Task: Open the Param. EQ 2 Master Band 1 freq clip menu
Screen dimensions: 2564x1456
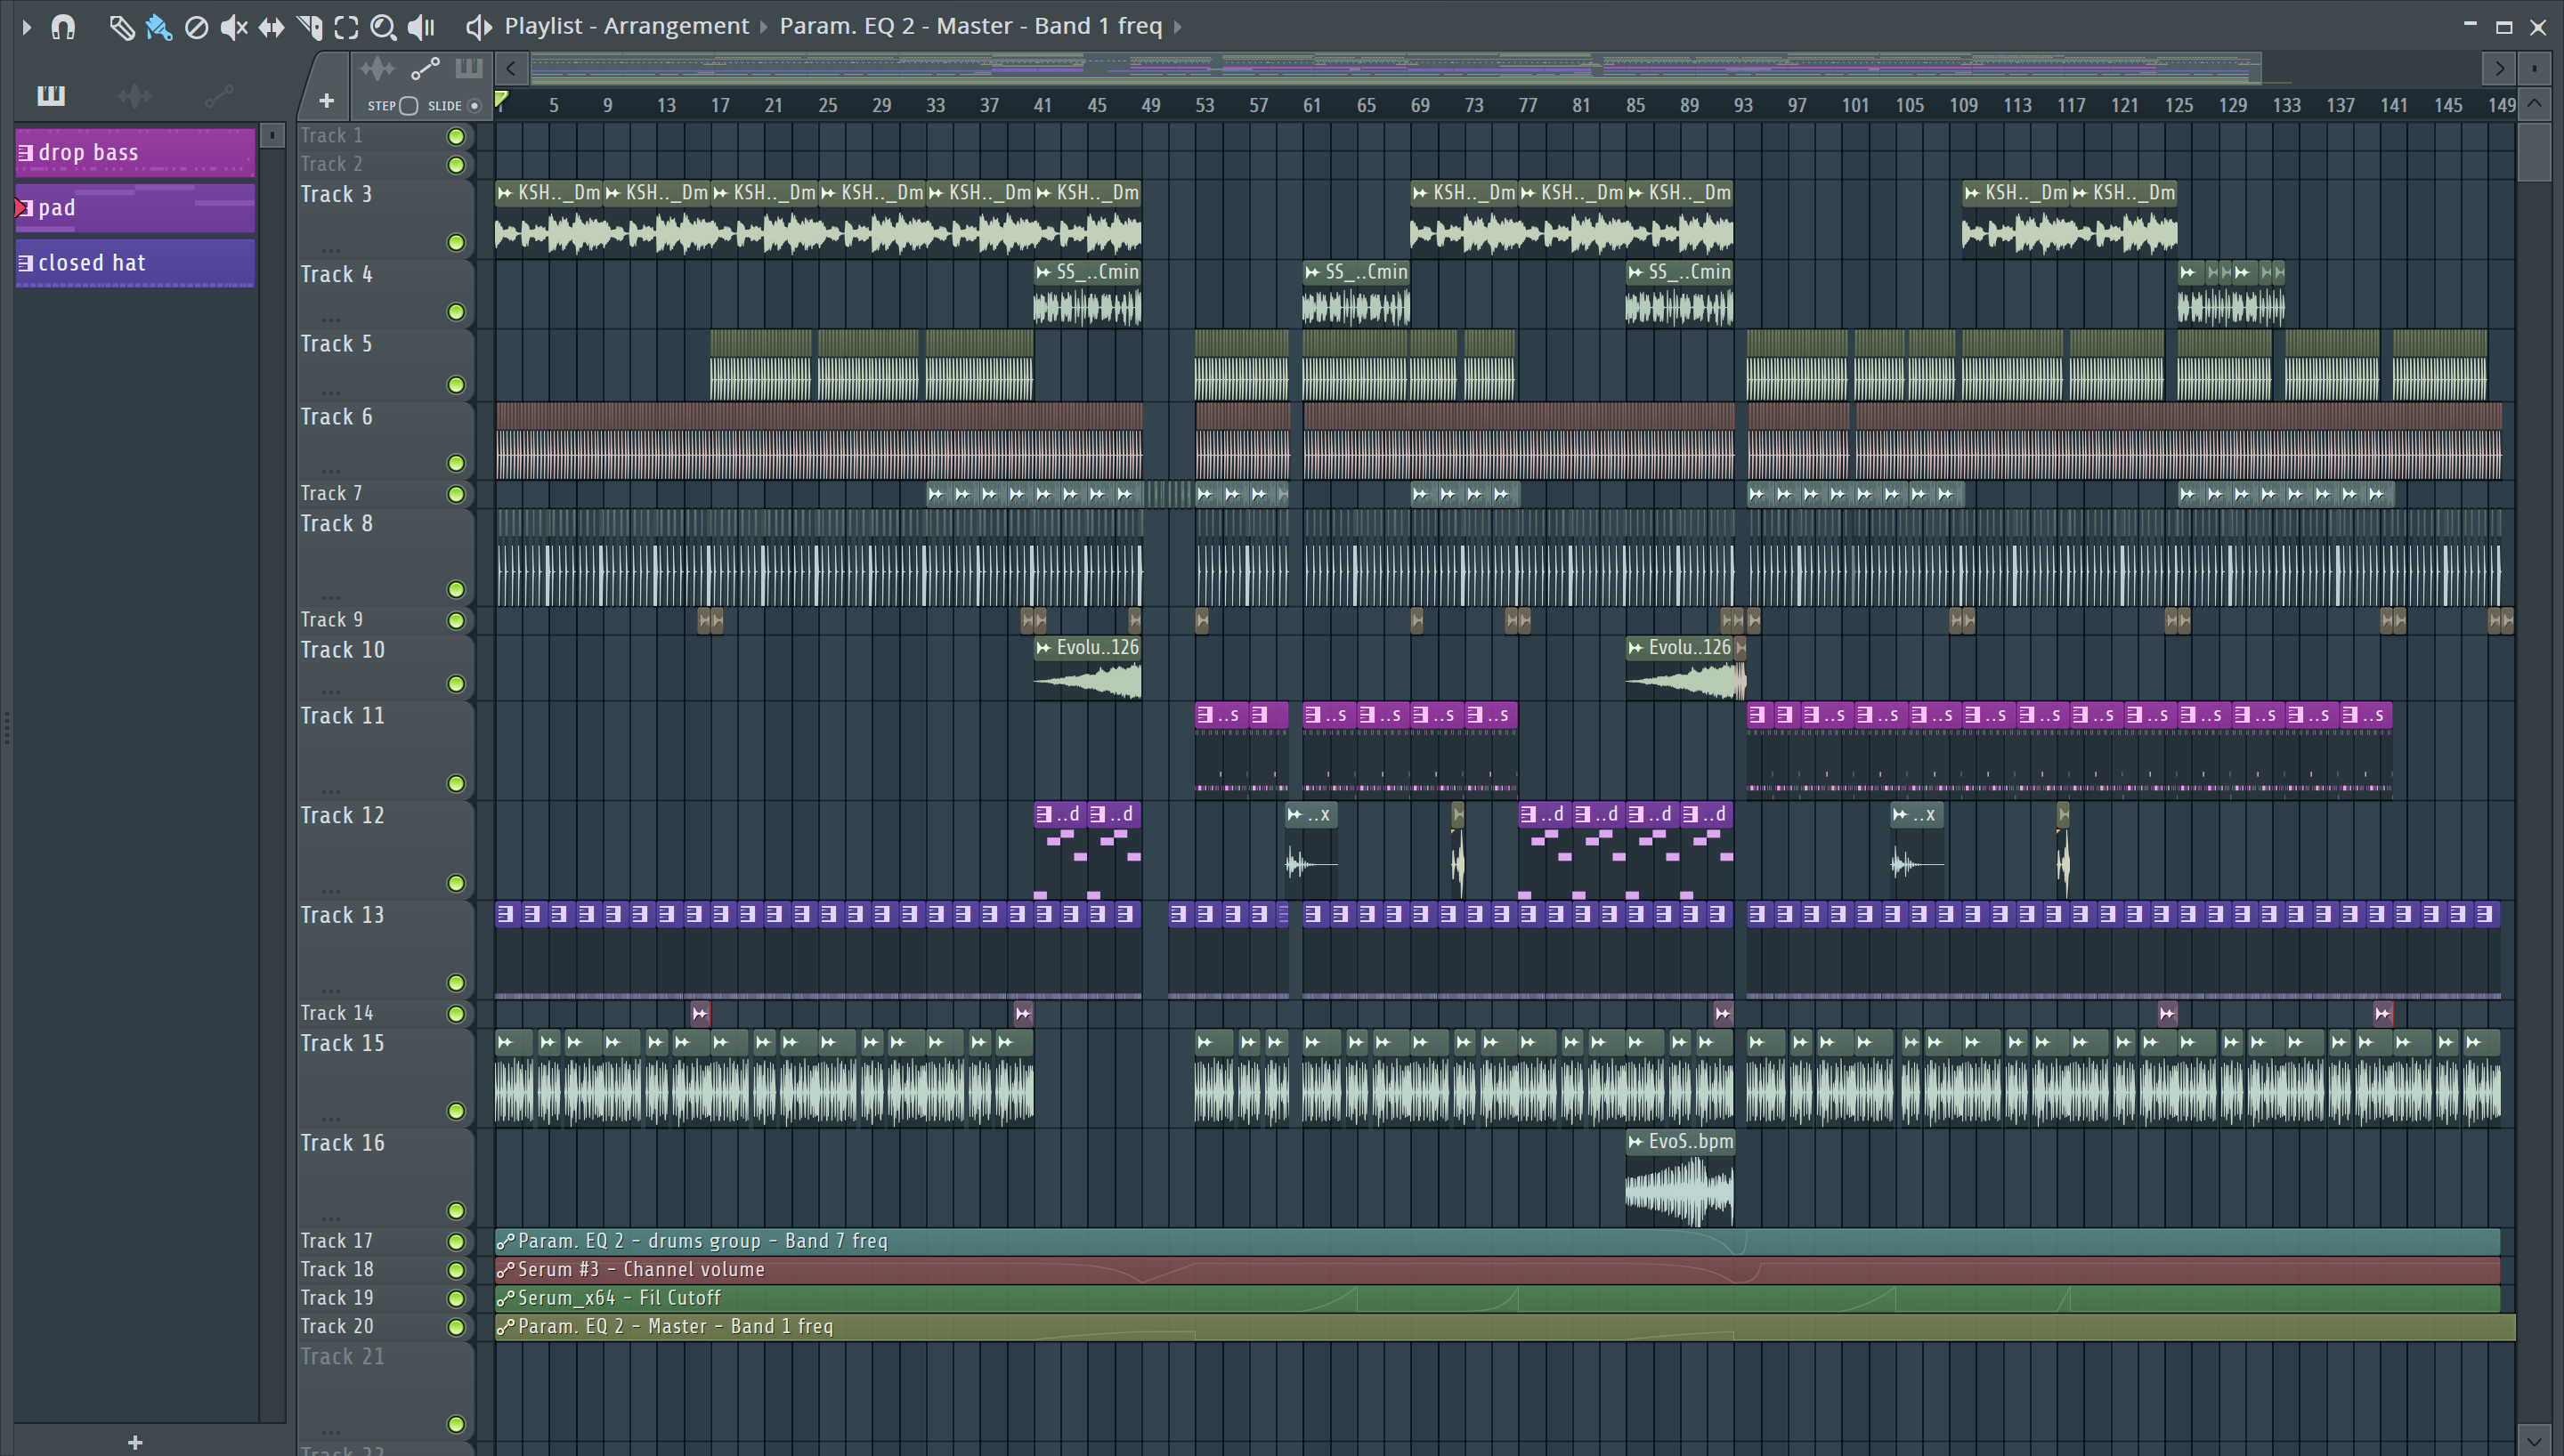Action: 970,26
